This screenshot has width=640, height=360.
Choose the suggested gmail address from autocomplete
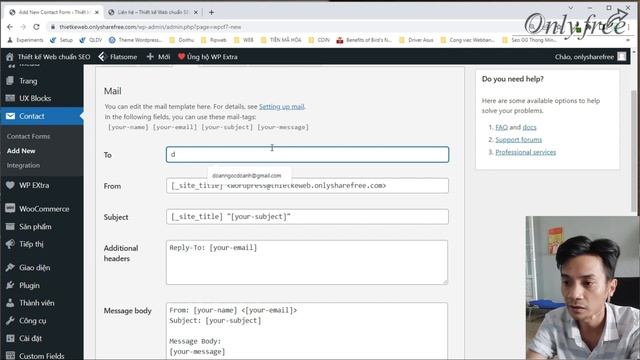(247, 176)
